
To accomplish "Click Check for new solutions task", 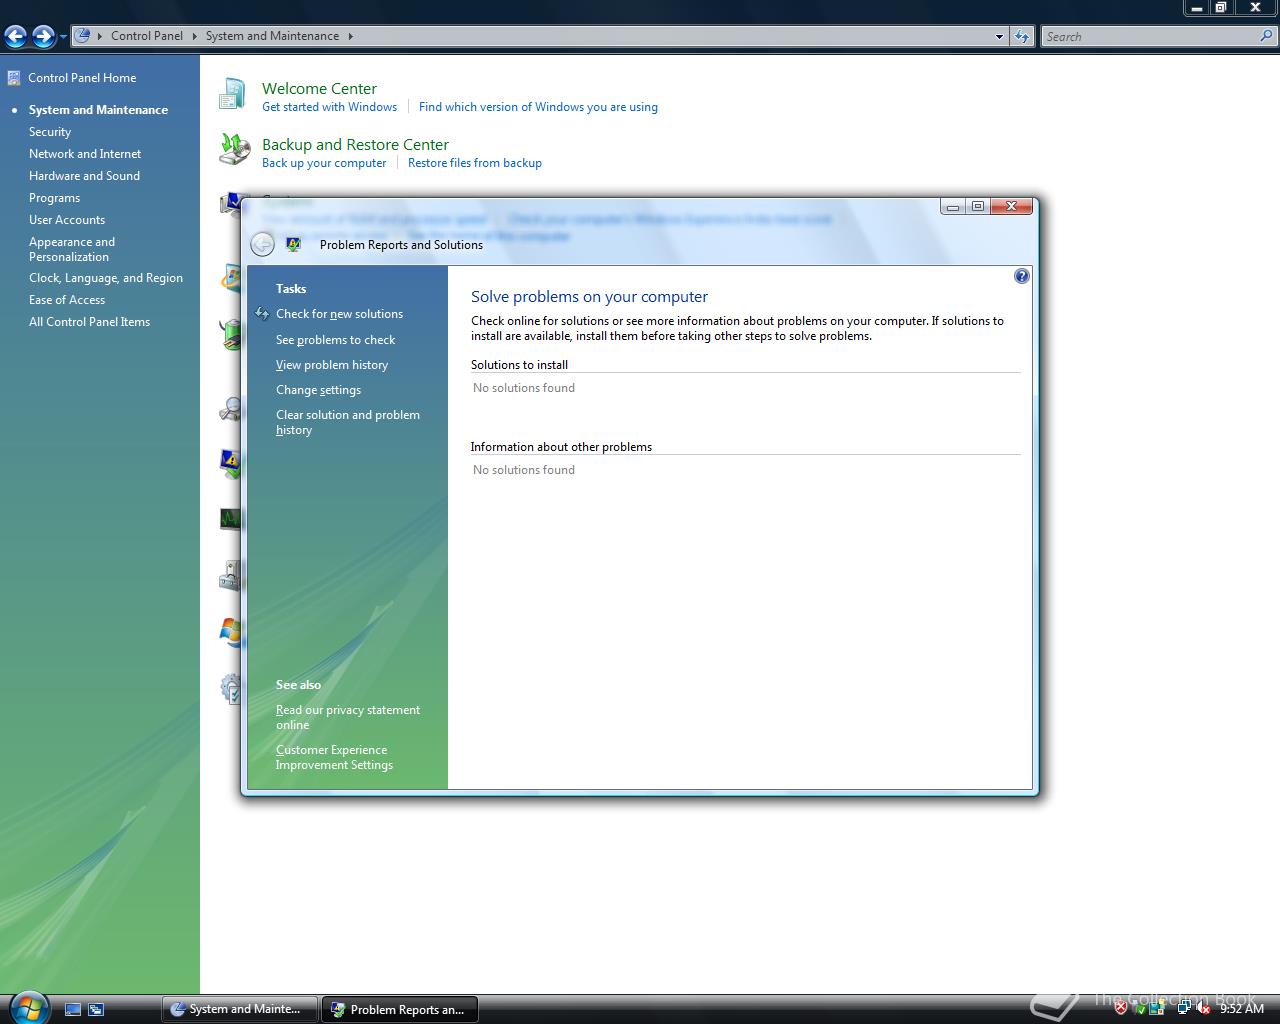I will point(339,314).
